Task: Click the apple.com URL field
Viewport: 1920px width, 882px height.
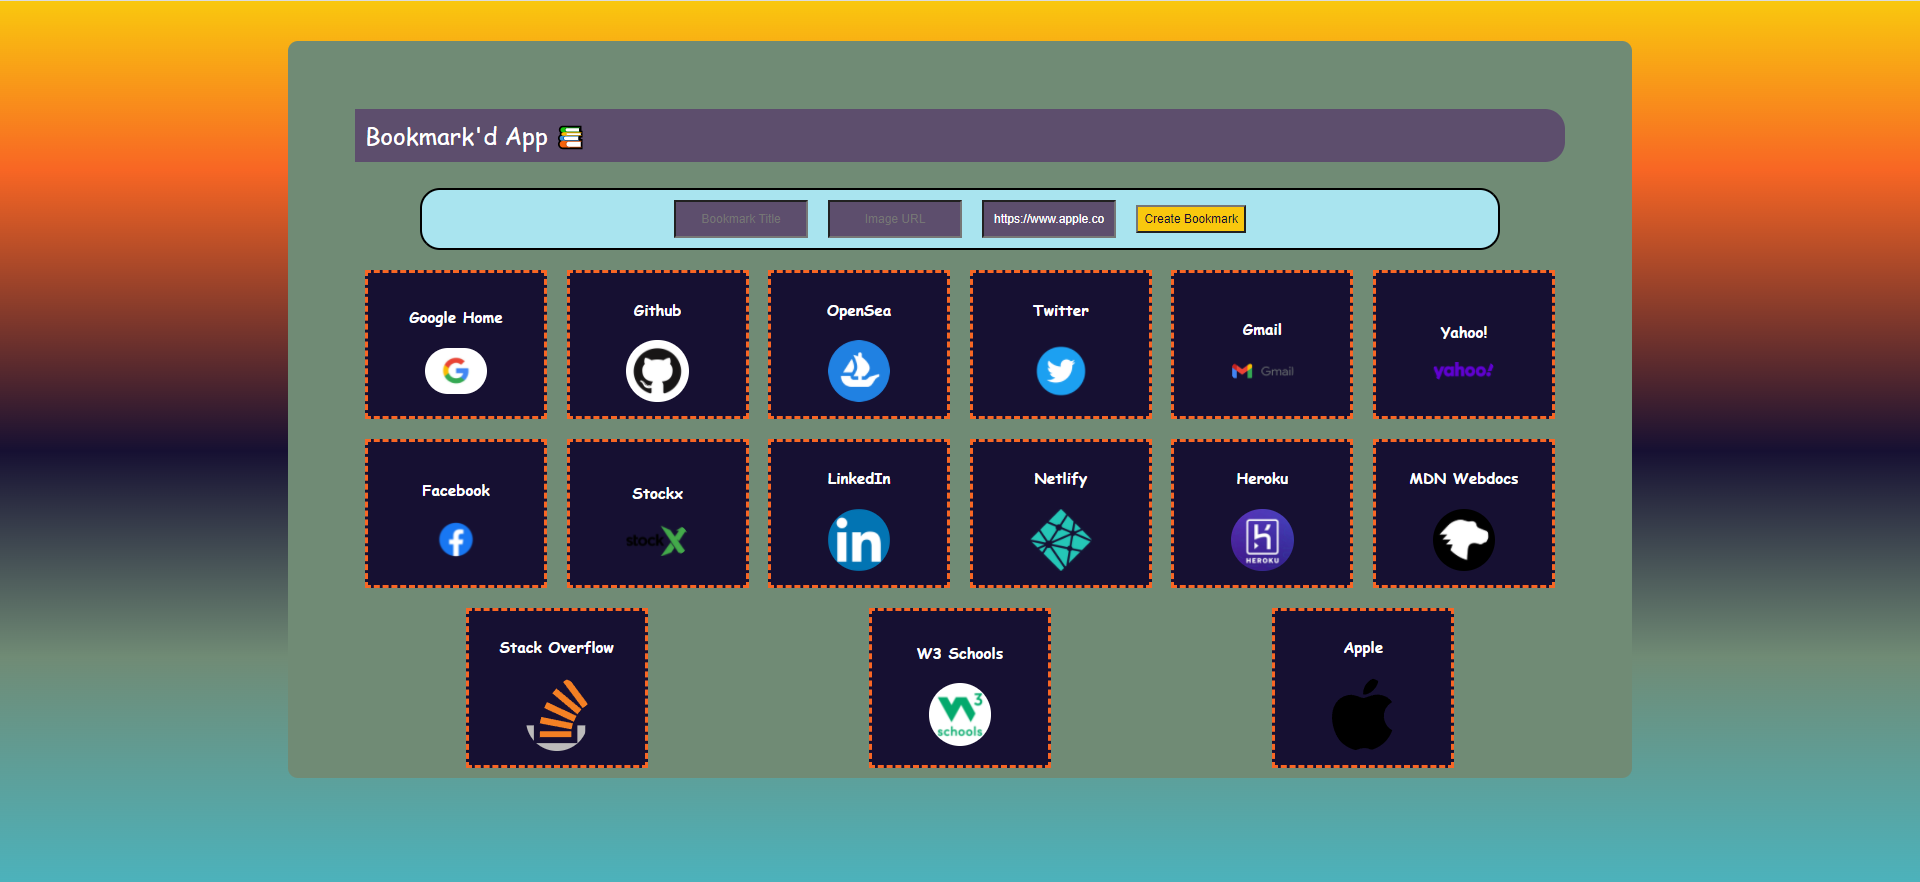Action: point(1049,219)
